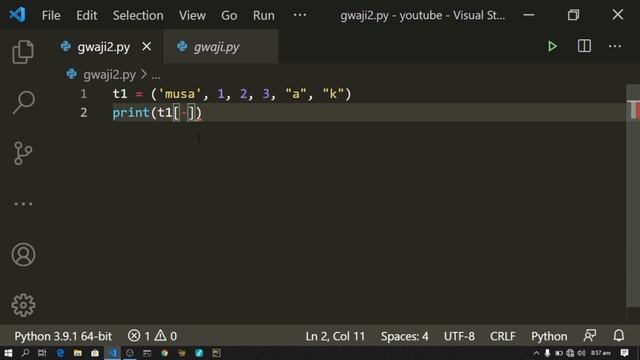Open the Windows Action Center

624,353
